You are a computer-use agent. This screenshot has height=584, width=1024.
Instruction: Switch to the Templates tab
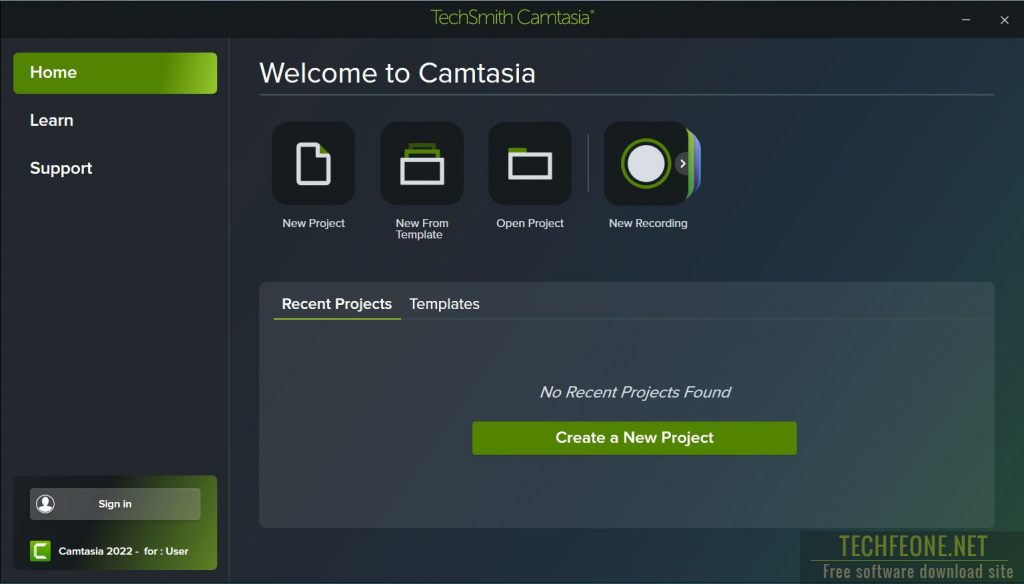click(444, 304)
